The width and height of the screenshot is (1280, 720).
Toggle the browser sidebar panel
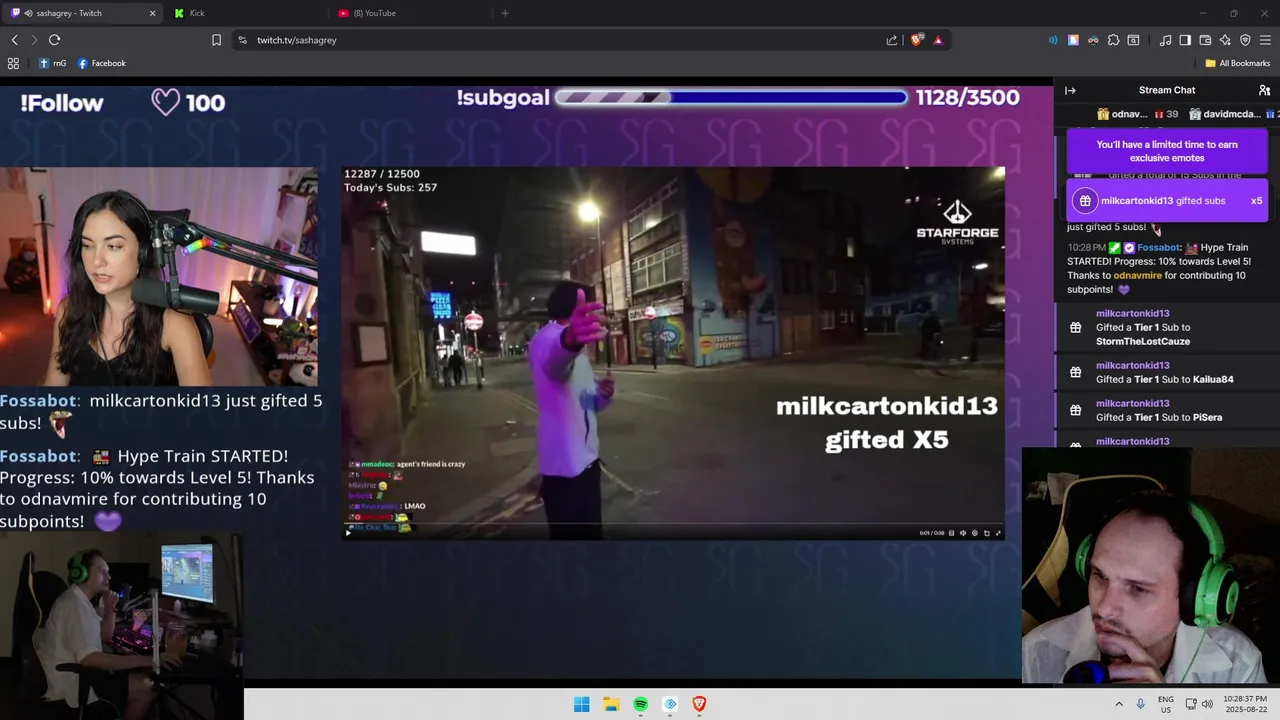[1185, 40]
